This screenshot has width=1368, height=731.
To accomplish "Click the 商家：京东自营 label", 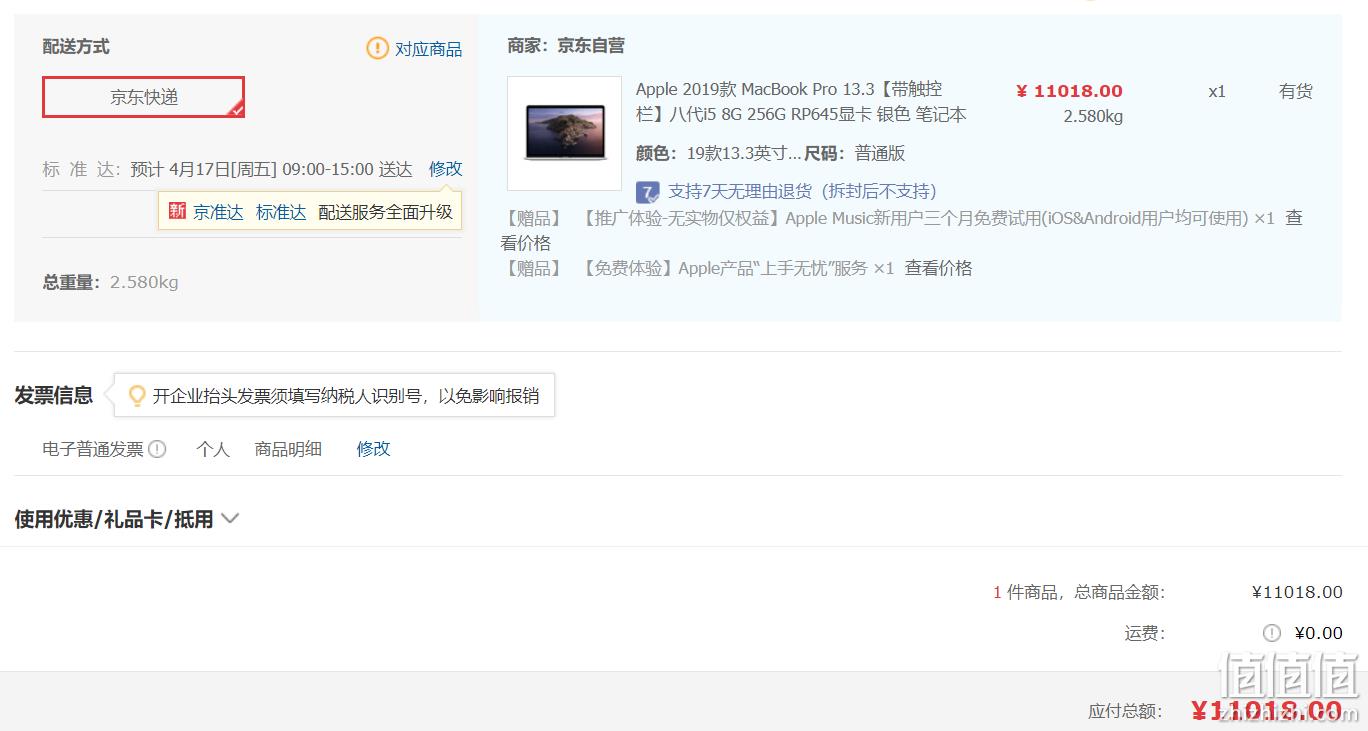I will [566, 45].
